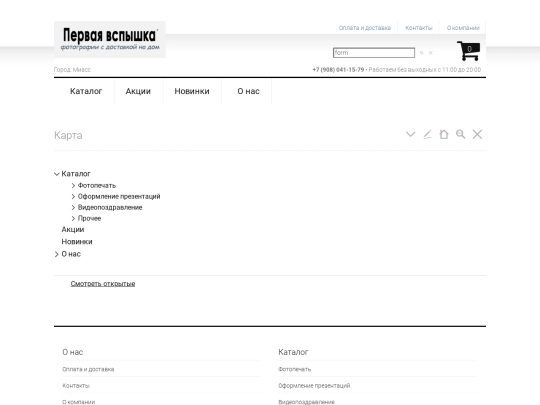Expand the Фотопечать tree node
Screen dimensions: 540x405
[73, 186]
